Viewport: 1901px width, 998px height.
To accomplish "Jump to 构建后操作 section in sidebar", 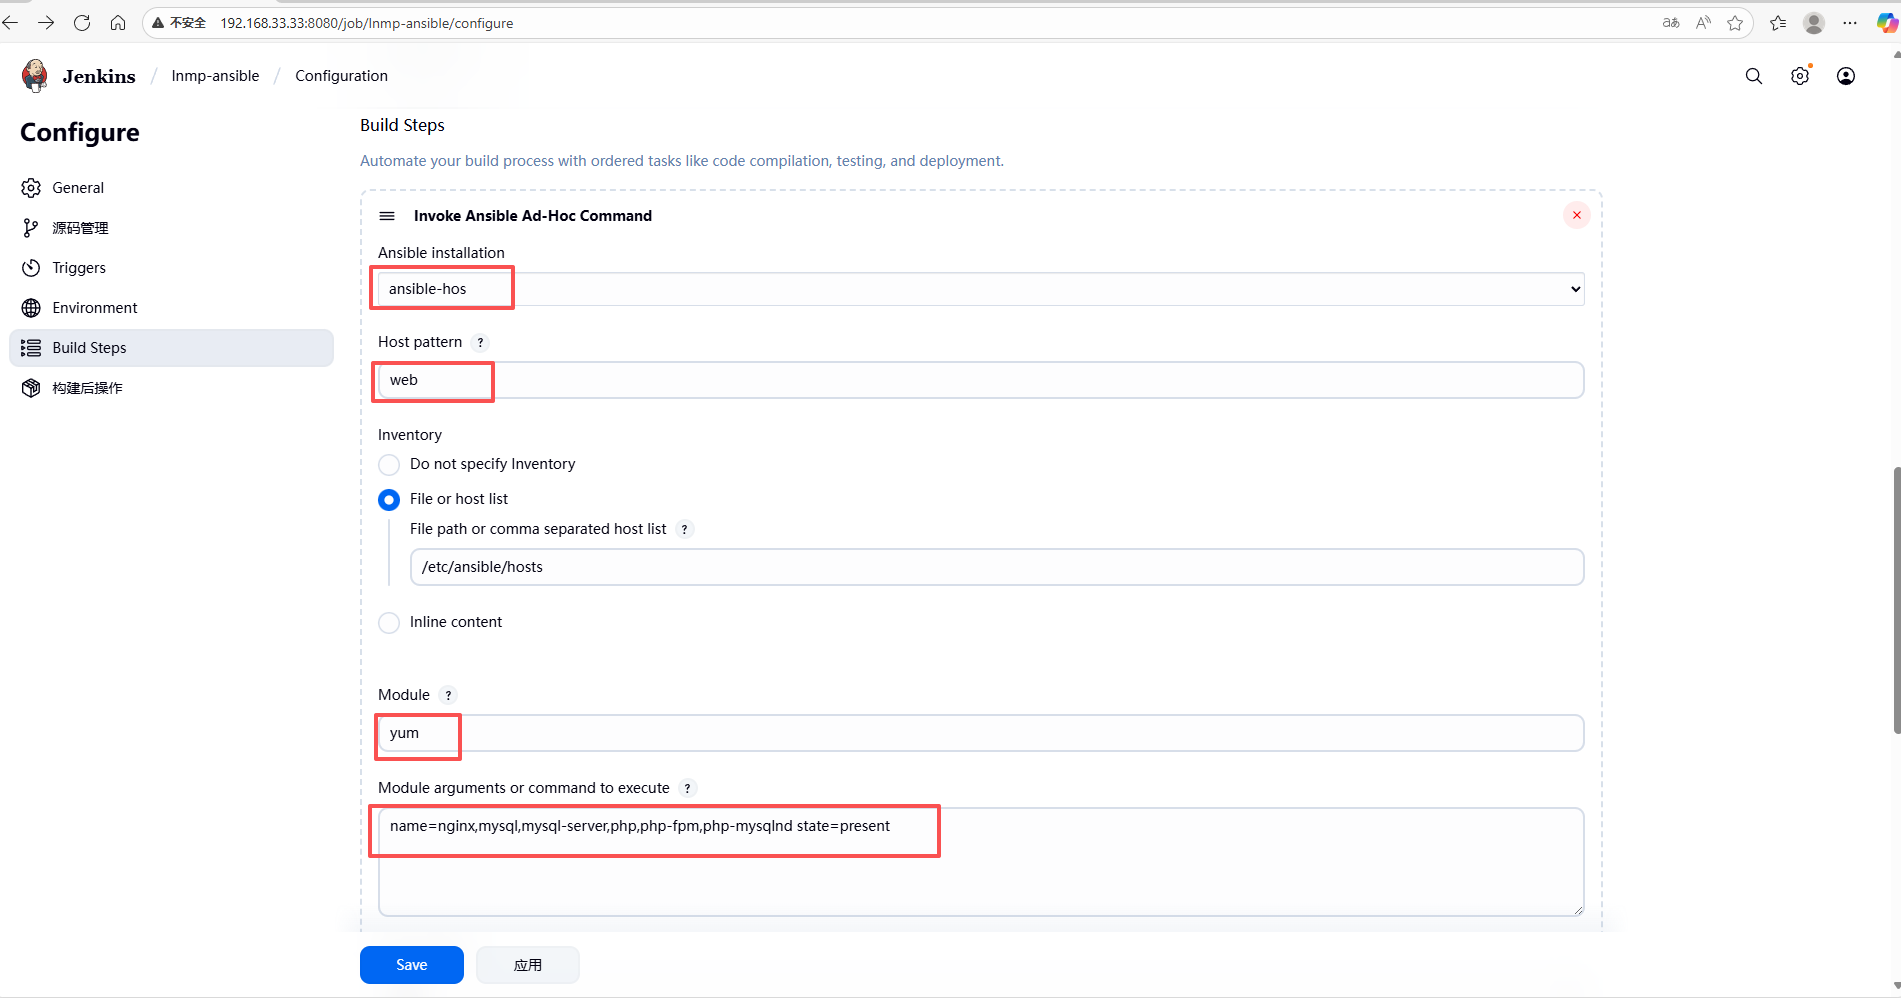I will coord(171,388).
